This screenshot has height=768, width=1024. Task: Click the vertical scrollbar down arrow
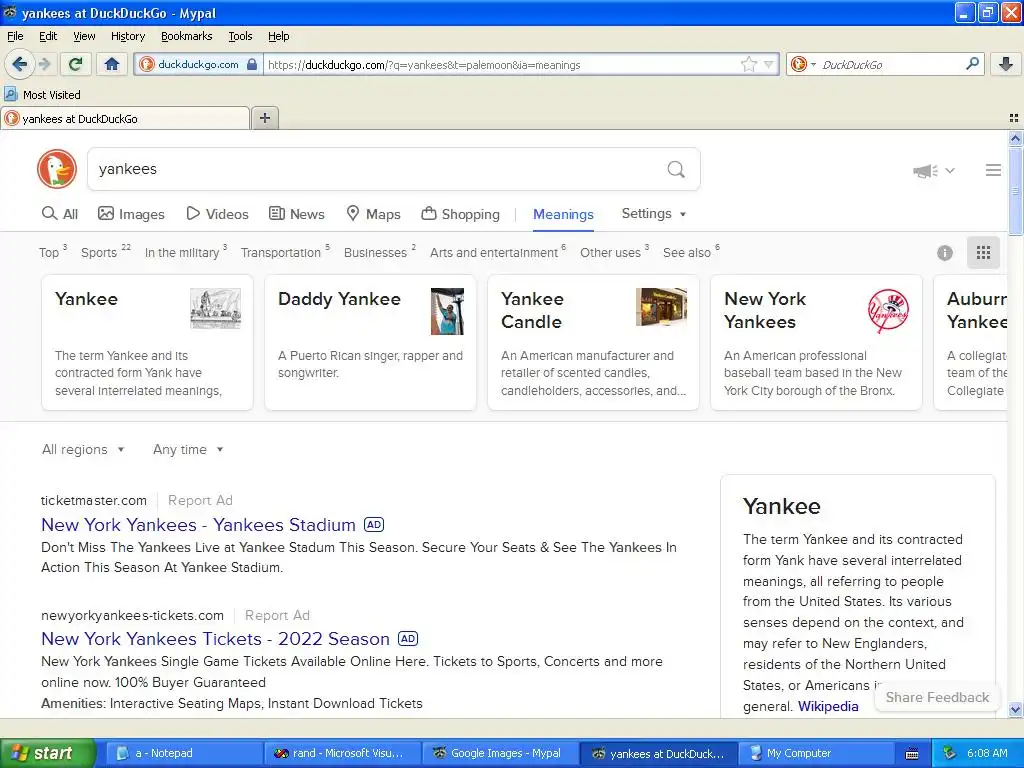1015,709
